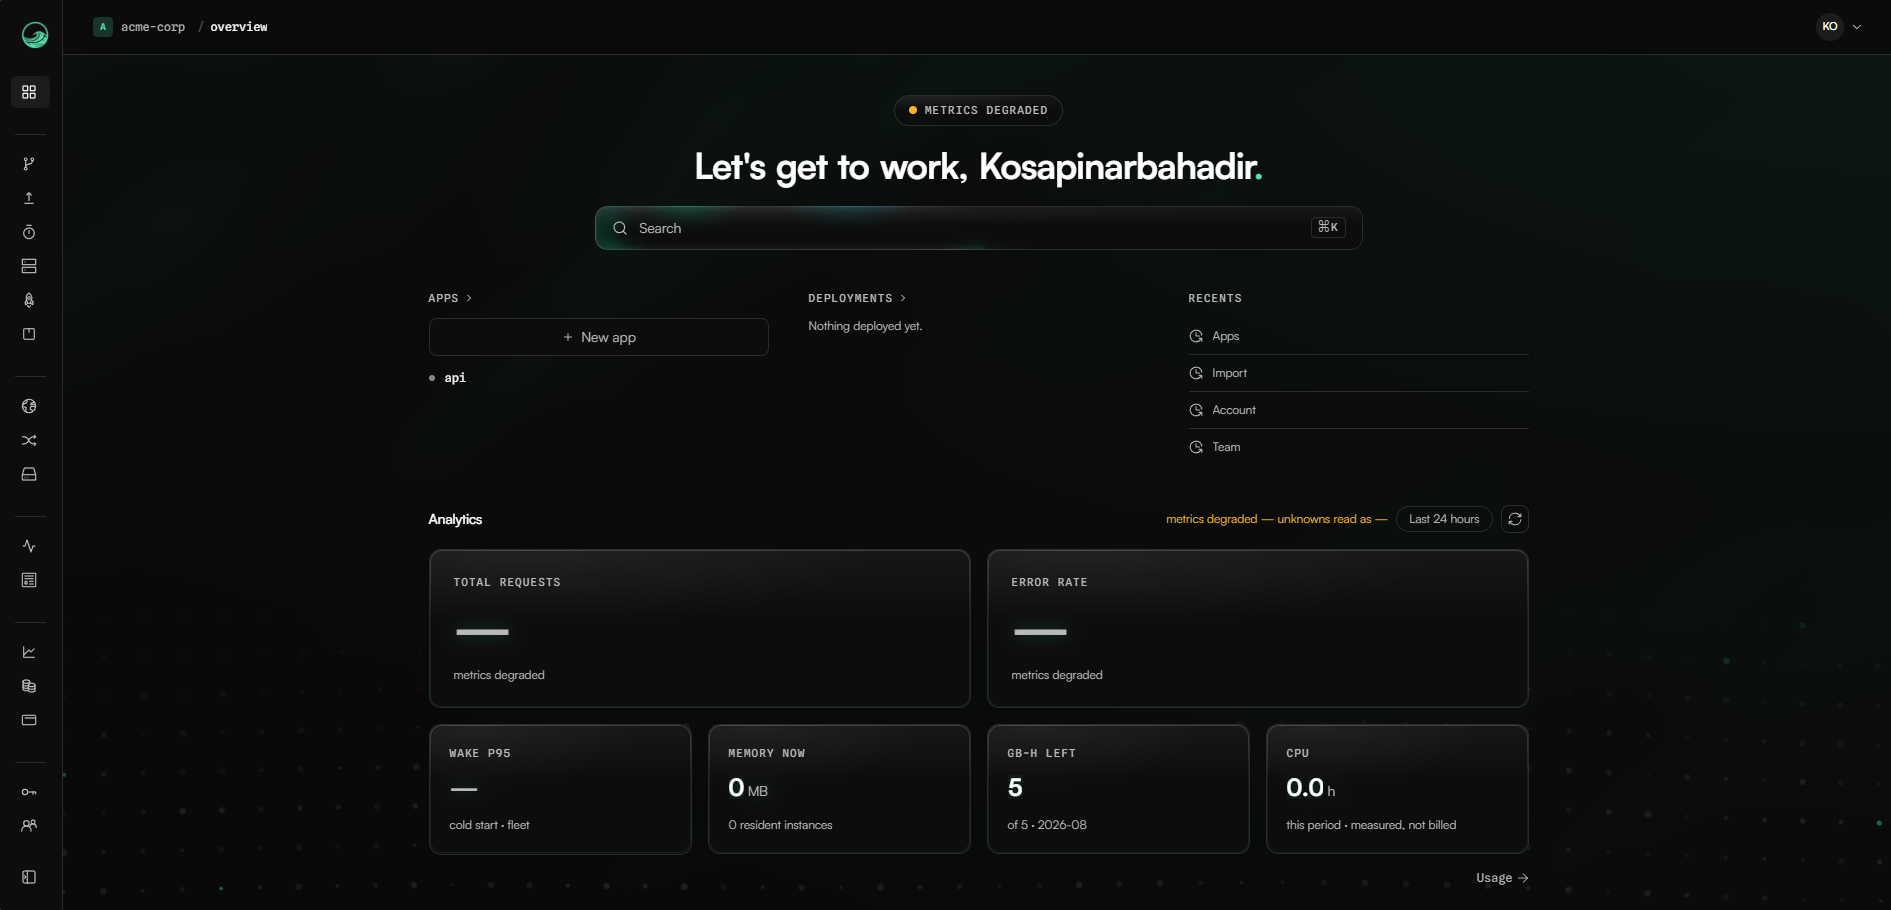This screenshot has width=1891, height=910.
Task: Open the Last 24 hours range selector
Action: [1444, 519]
